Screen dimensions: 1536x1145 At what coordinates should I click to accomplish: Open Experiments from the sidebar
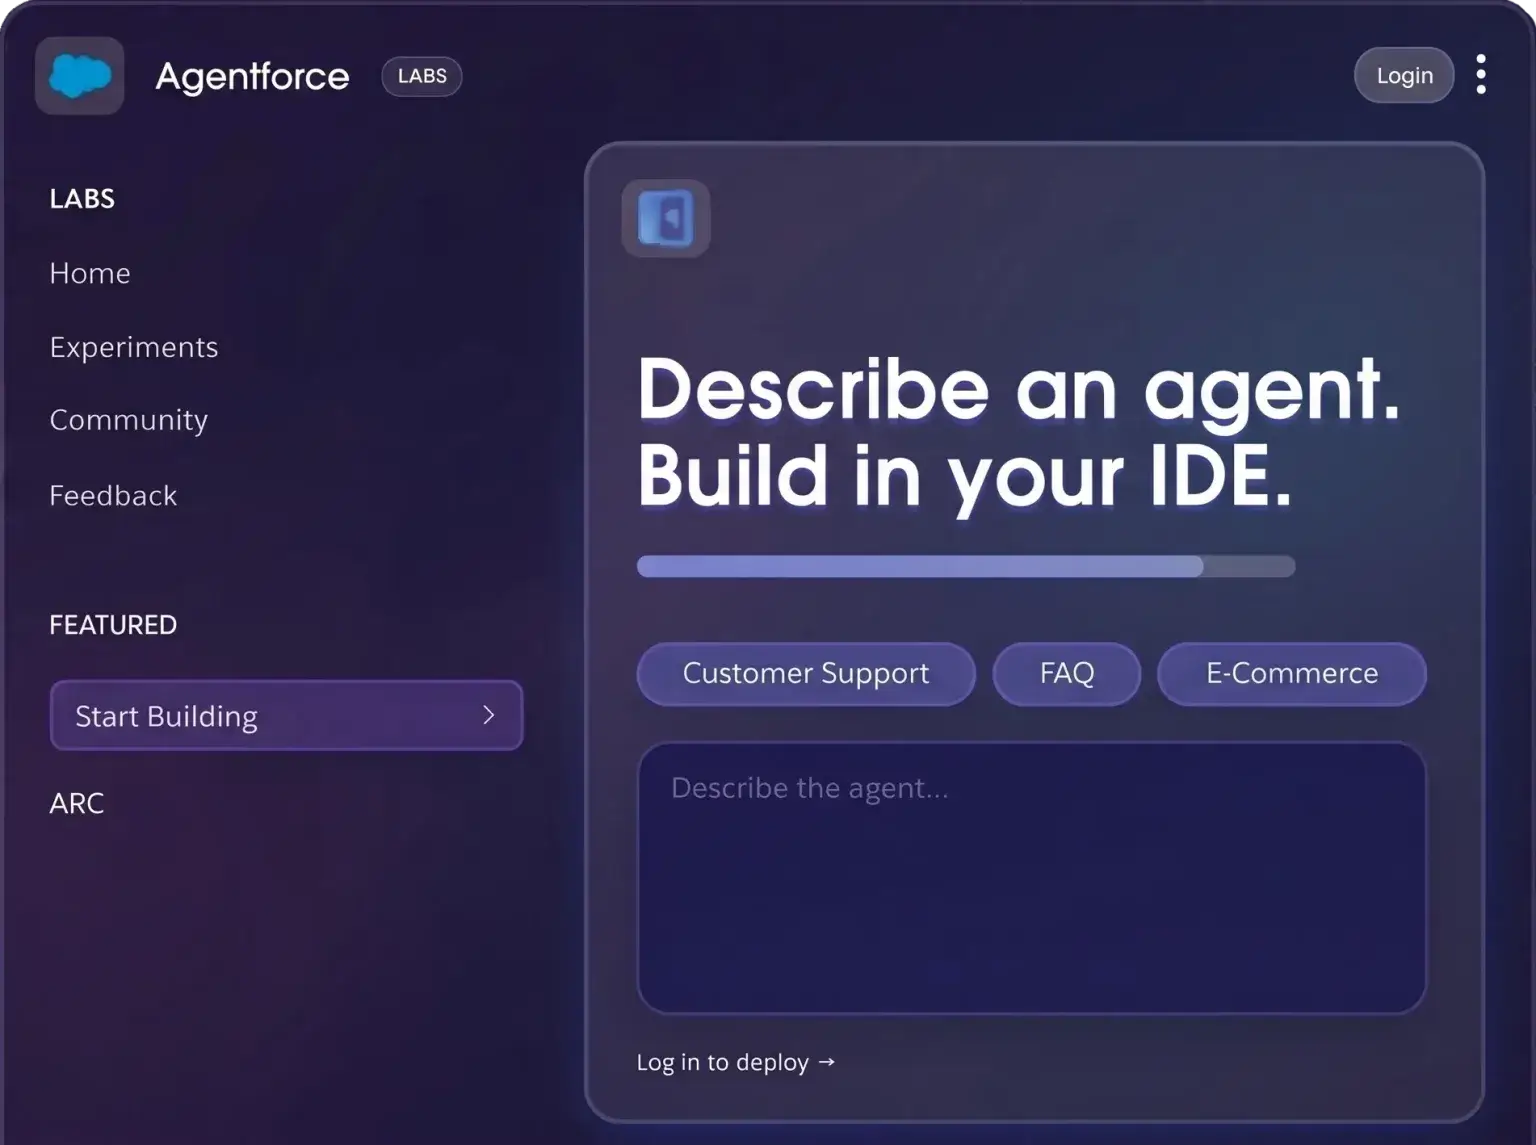[x=134, y=347]
